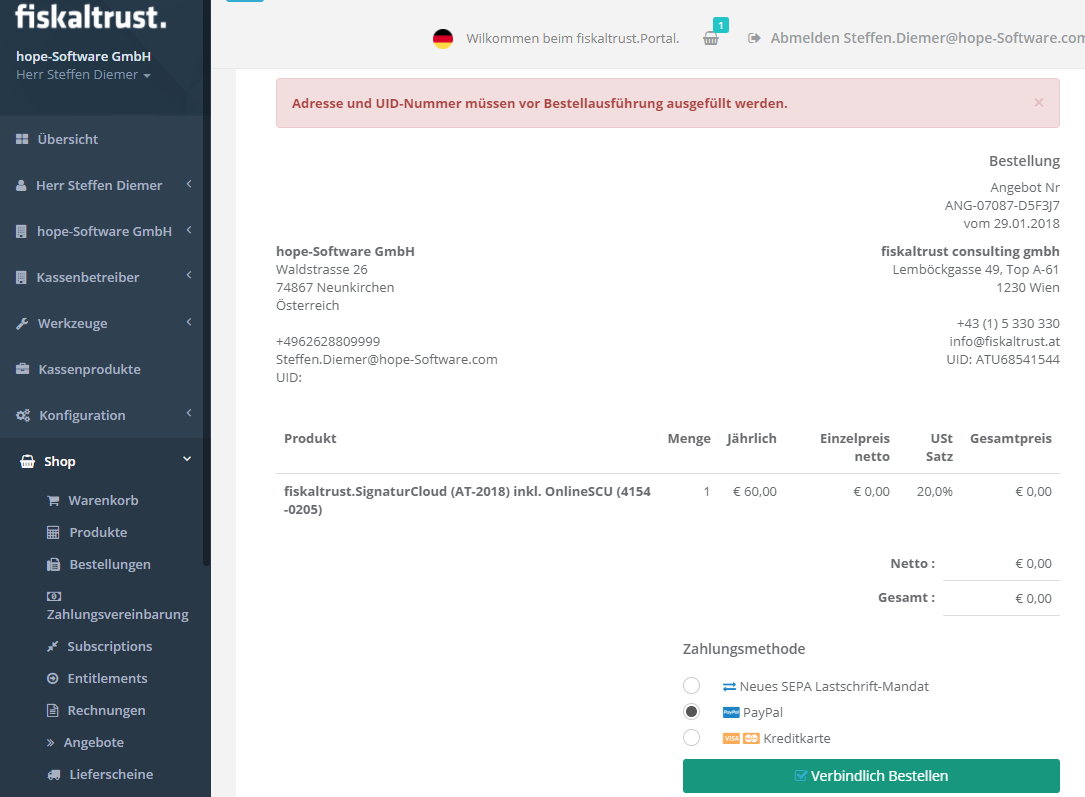
Task: Expand hope-Software GmbH sidebar chevron
Action: pos(189,230)
